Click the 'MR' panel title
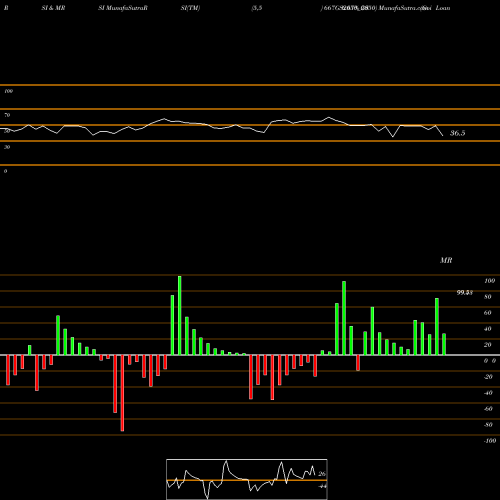Screen dimensions: 500x500 (x=446, y=260)
